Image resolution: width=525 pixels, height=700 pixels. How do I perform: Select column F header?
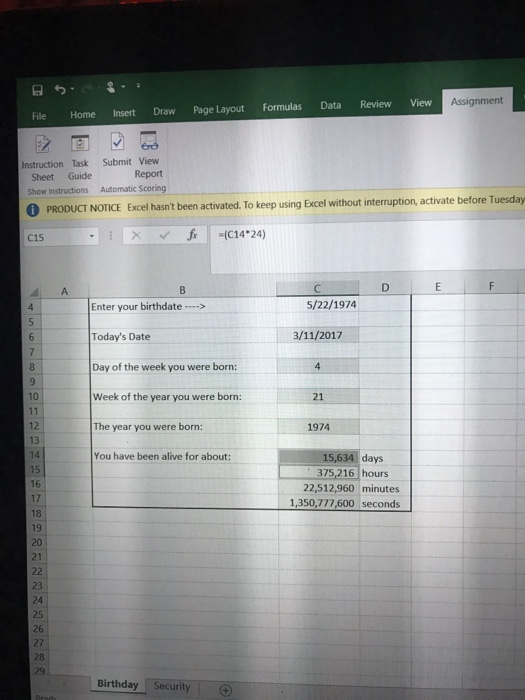coord(491,286)
